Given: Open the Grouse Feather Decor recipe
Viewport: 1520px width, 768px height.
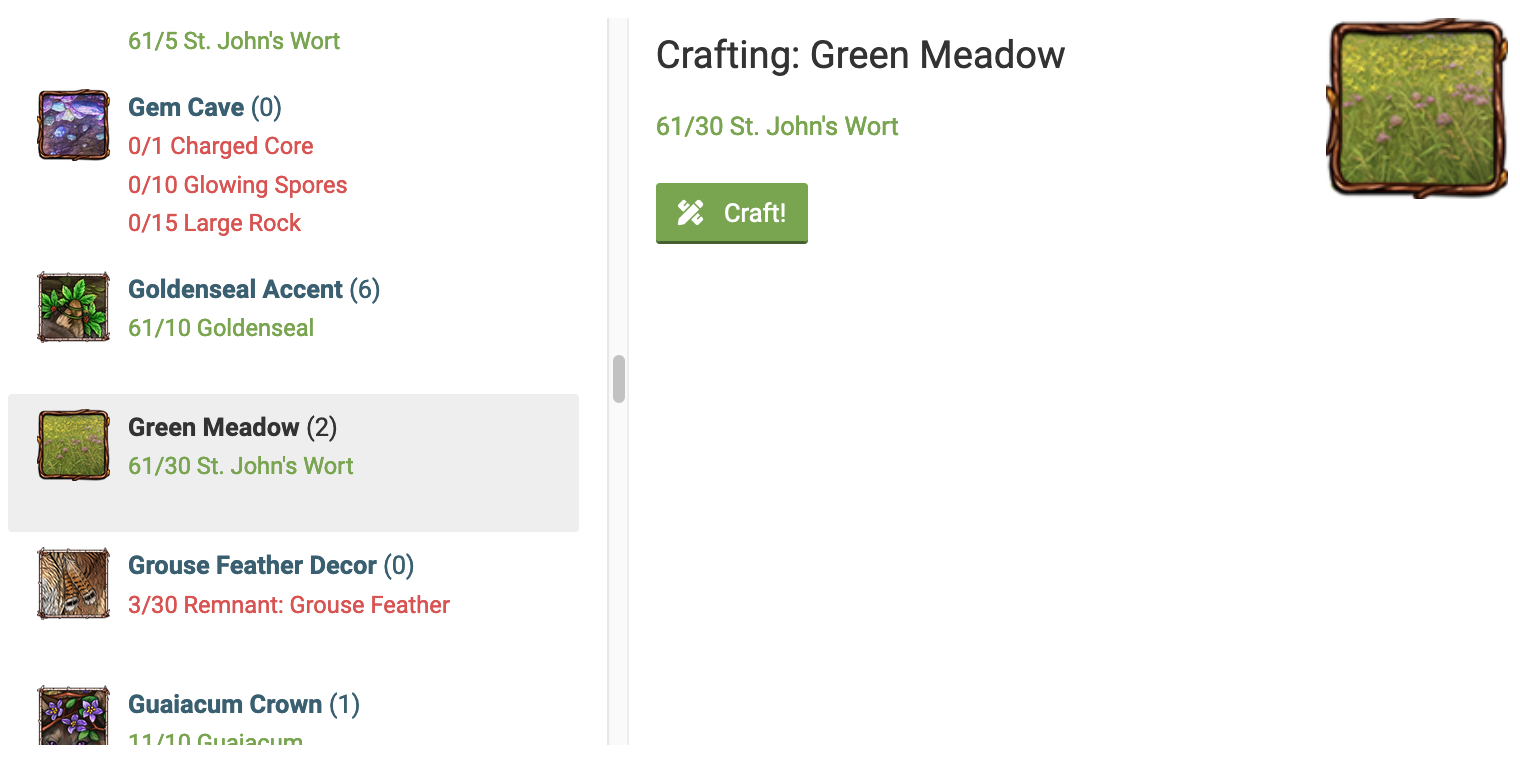Looking at the screenshot, I should (253, 565).
